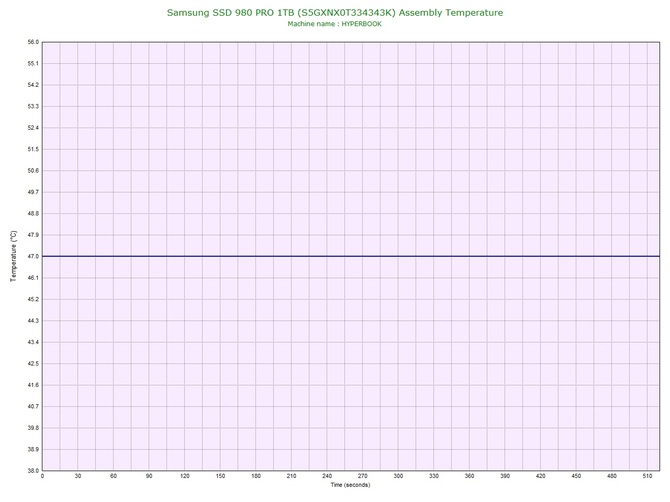This screenshot has width=670, height=502.
Task: Pick the 38.9 temperature tick label
Action: 33,449
